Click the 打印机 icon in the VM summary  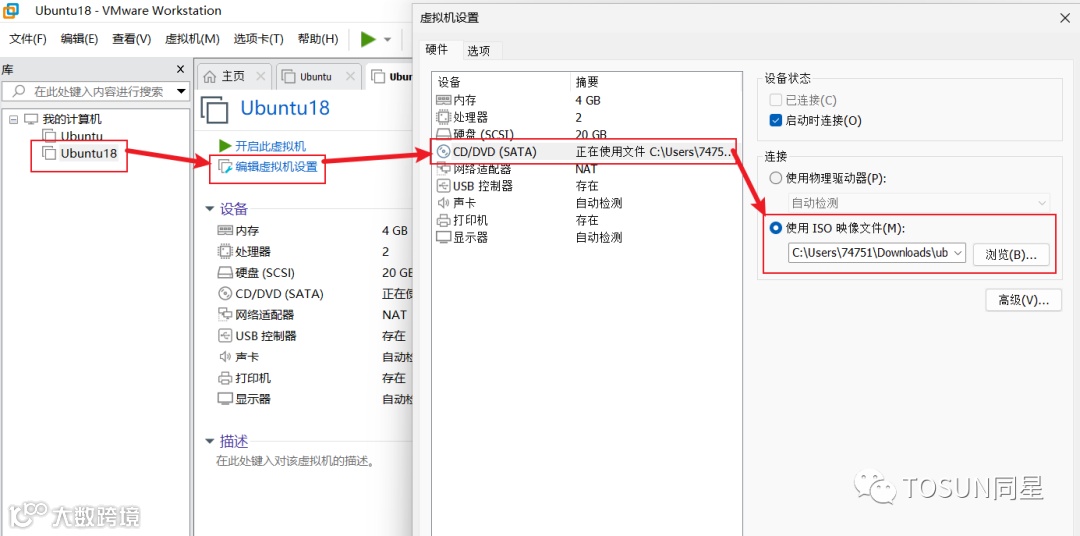(225, 378)
